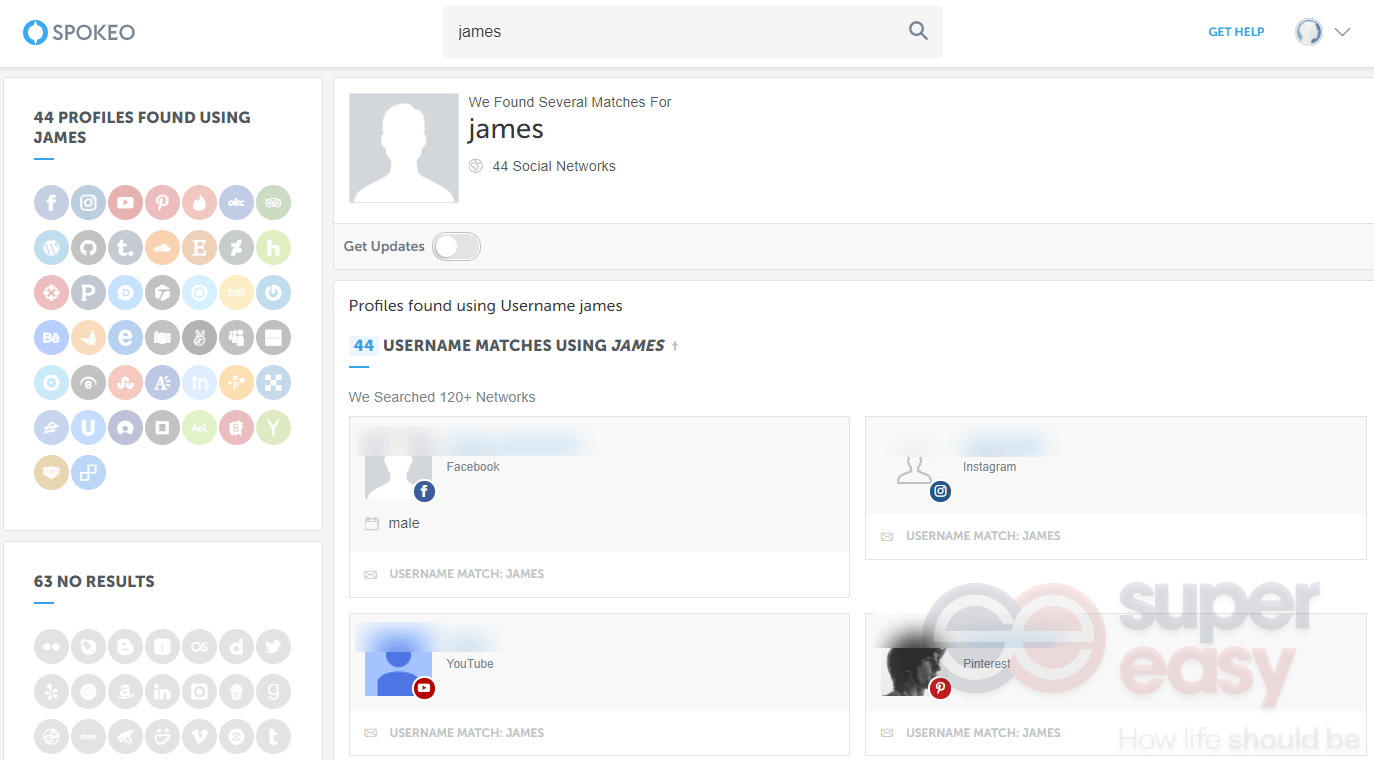The width and height of the screenshot is (1374, 760).
Task: Open the headset support avatar icon
Action: [1309, 32]
